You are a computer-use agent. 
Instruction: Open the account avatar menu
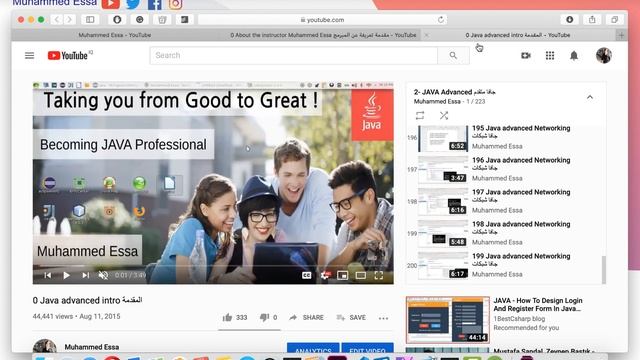click(x=603, y=56)
